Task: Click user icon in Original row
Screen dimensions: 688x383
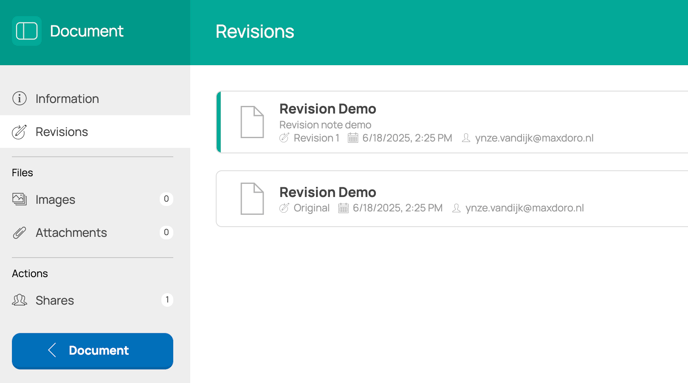Action: 456,208
